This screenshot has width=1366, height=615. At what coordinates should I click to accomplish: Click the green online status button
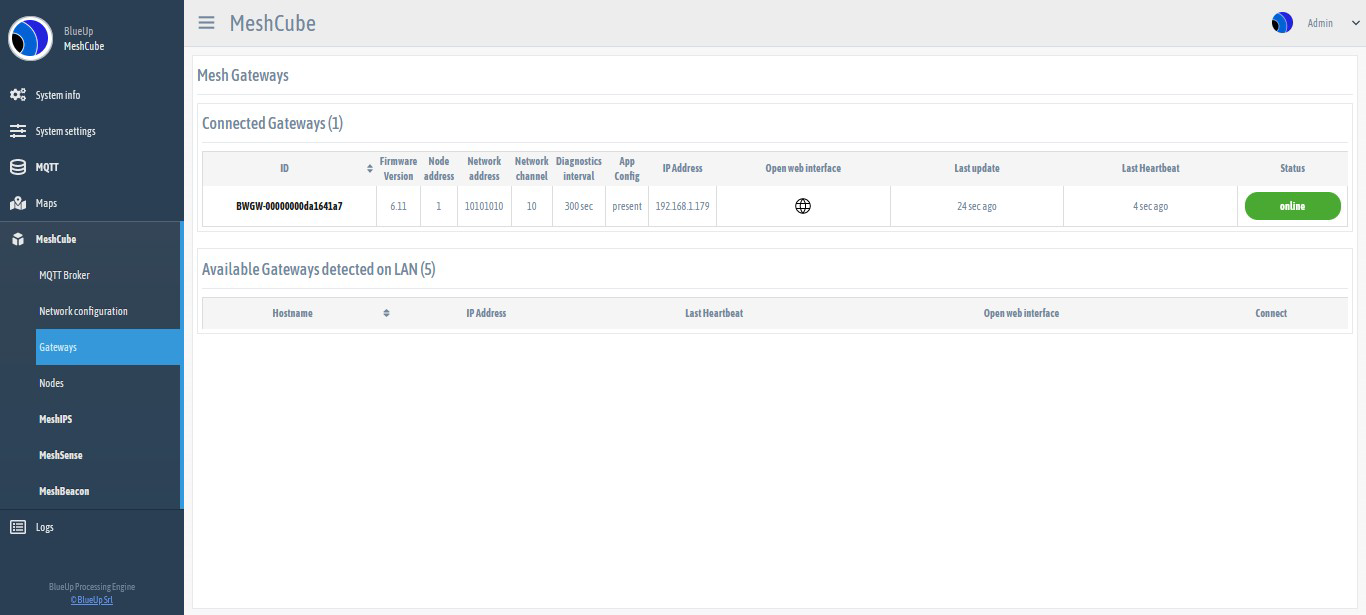point(1292,206)
